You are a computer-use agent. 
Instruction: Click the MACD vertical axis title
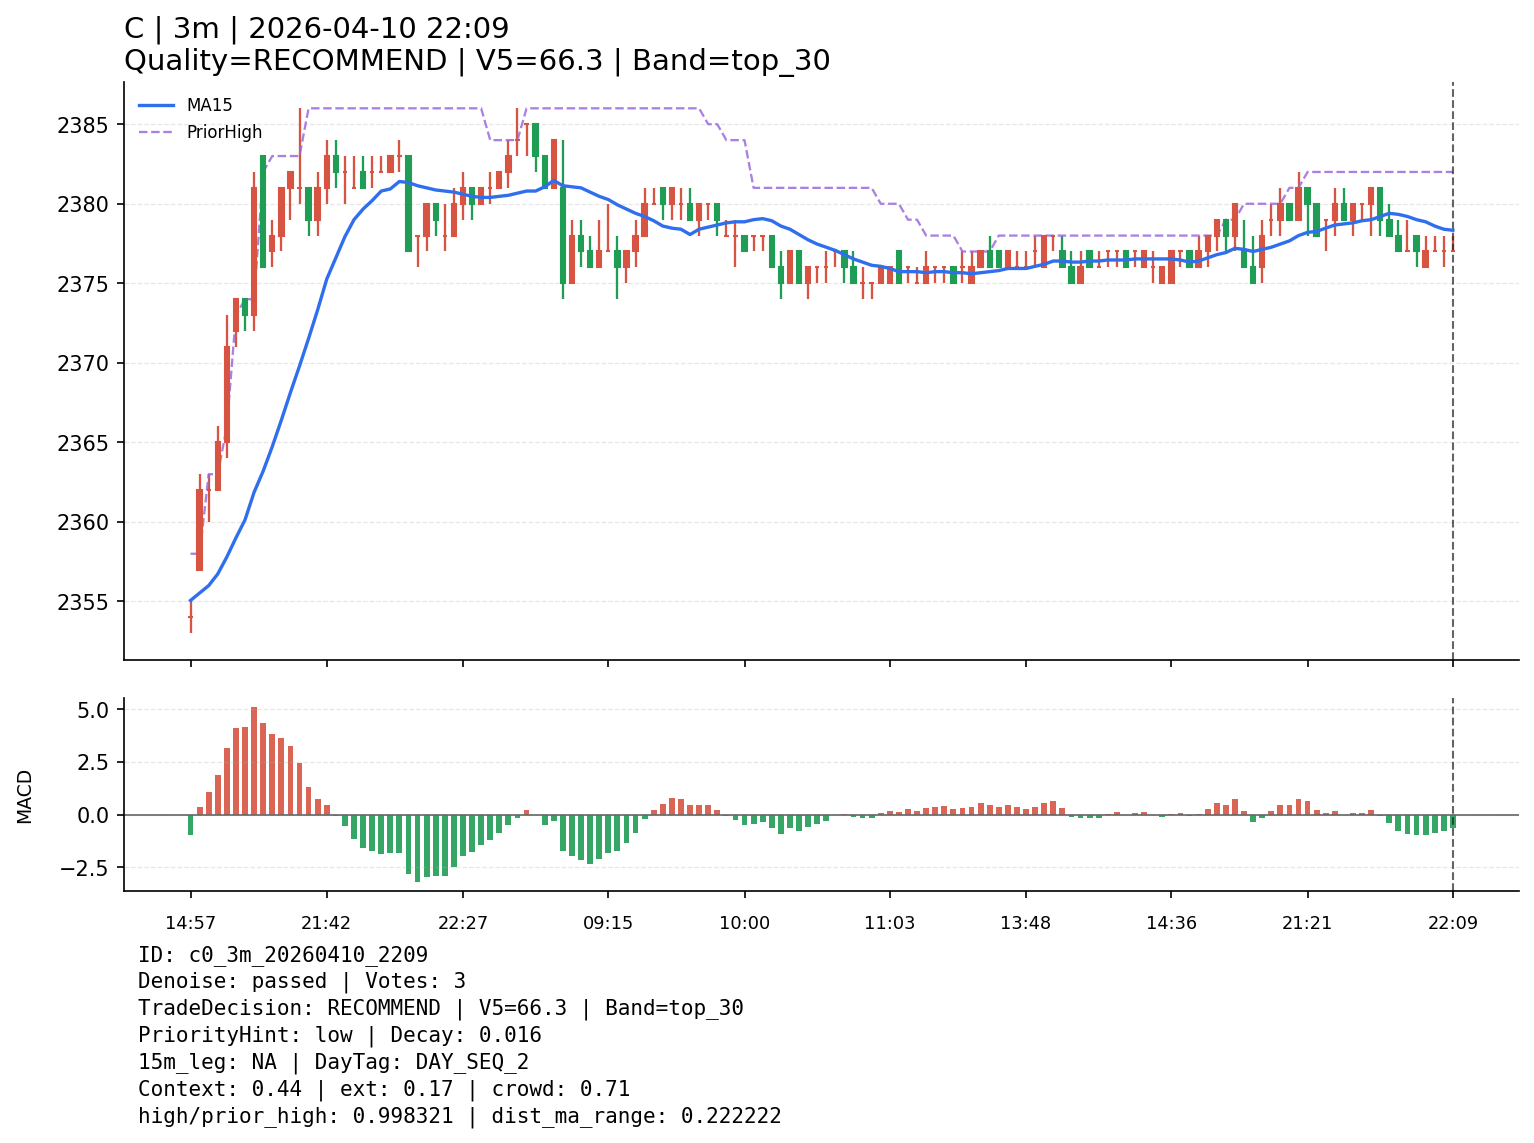click(25, 796)
